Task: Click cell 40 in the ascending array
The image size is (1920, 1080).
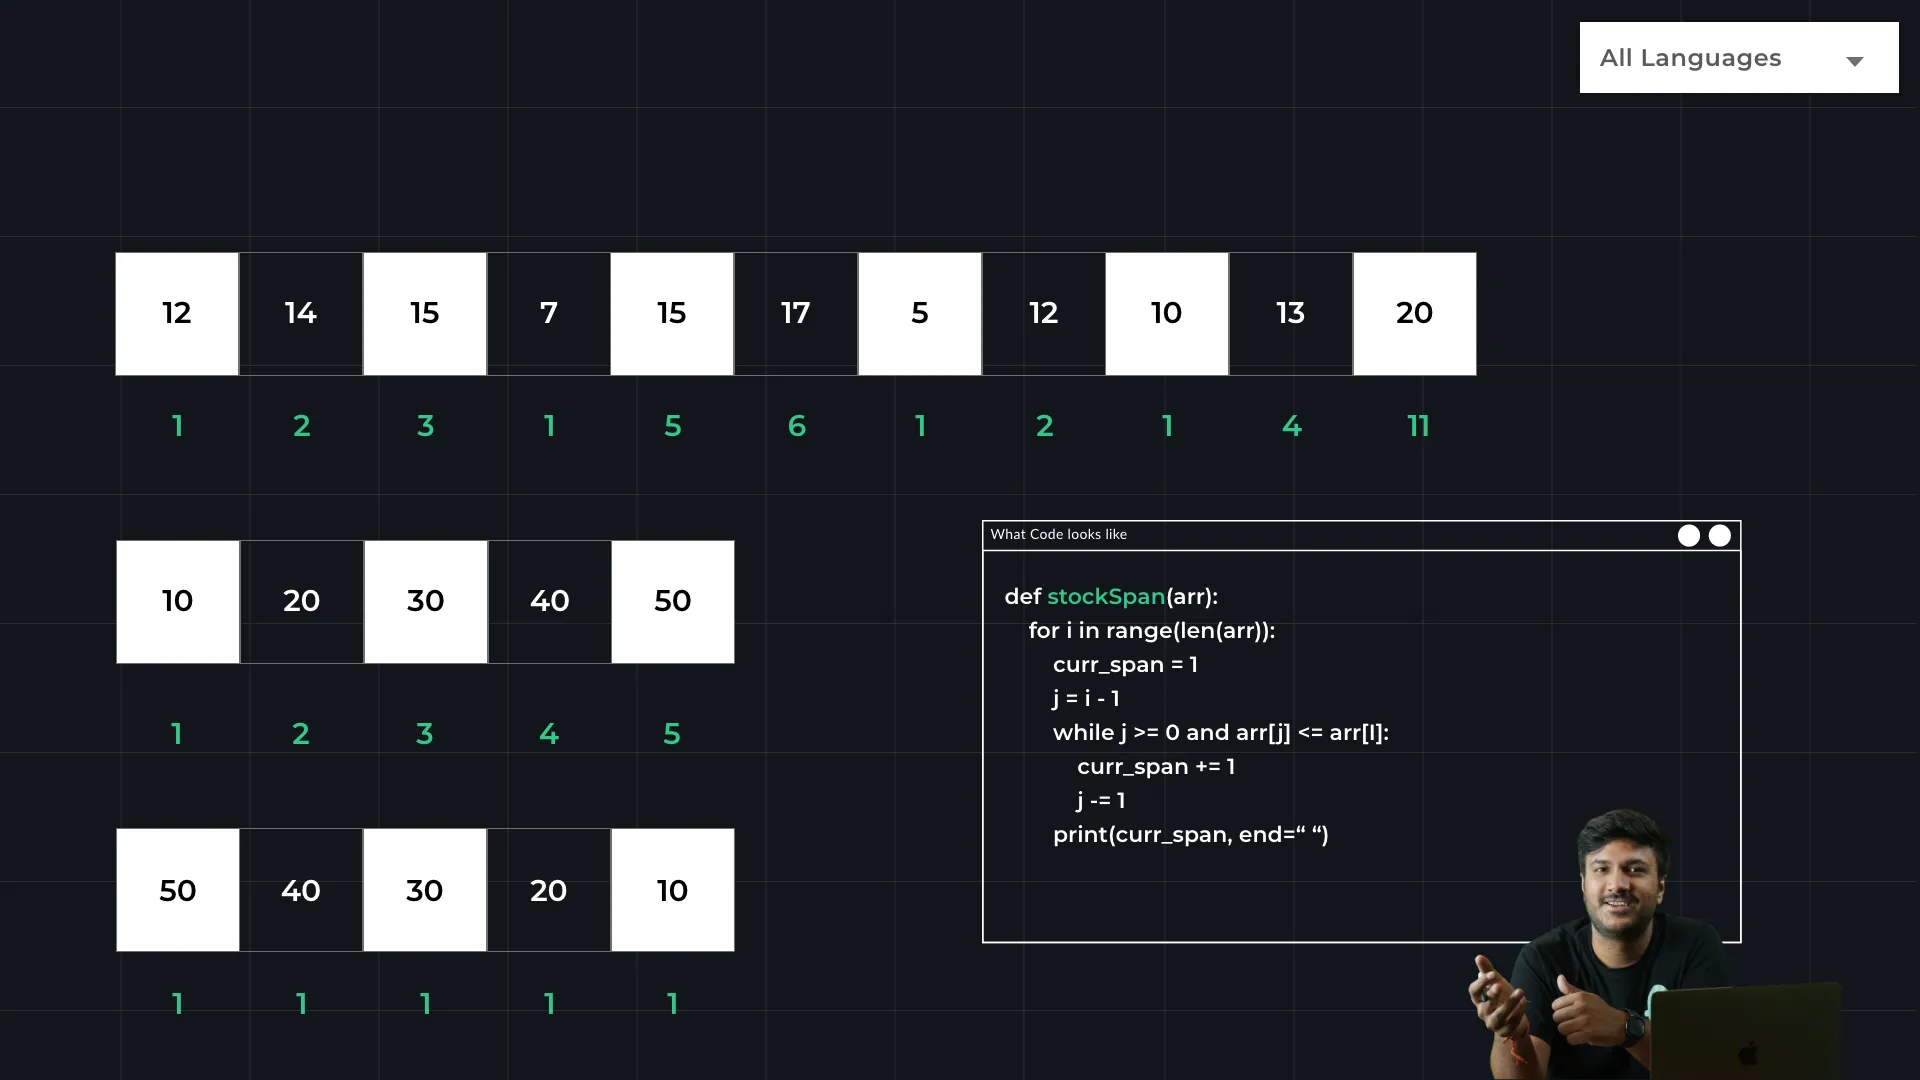Action: (549, 602)
